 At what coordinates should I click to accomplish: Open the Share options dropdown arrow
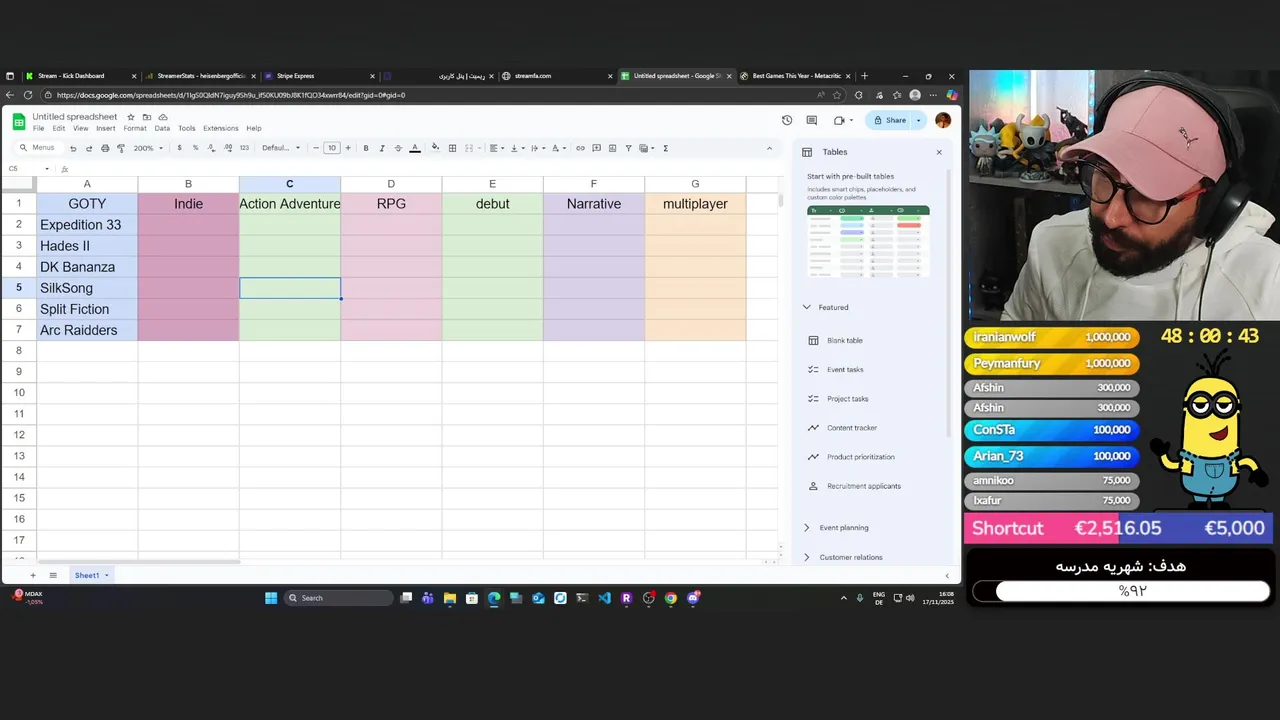918,120
